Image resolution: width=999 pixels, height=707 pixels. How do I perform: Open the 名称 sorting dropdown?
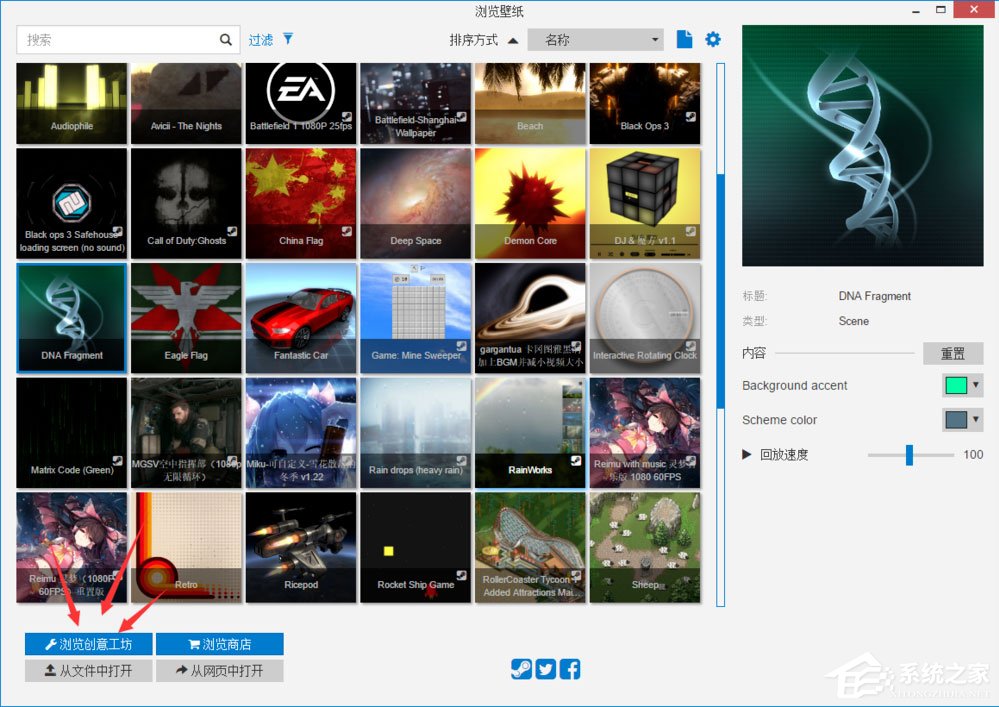tap(595, 39)
